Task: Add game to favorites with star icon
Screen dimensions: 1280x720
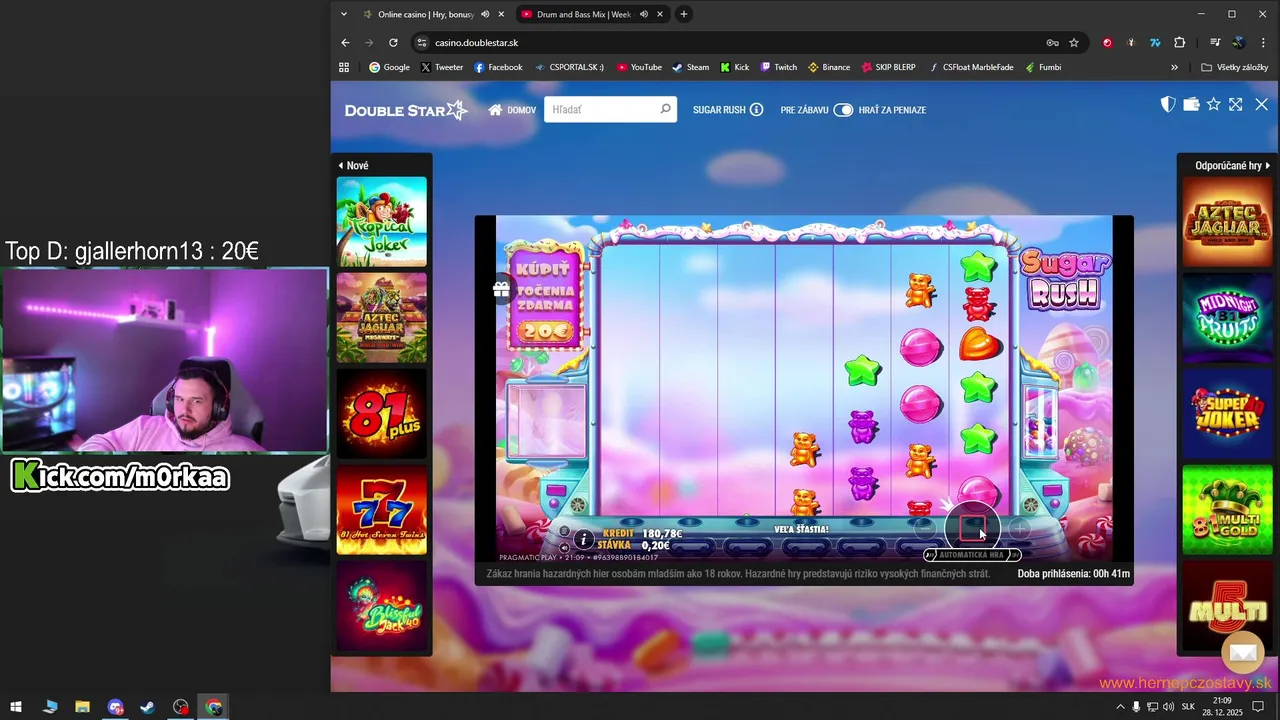Action: [1213, 104]
